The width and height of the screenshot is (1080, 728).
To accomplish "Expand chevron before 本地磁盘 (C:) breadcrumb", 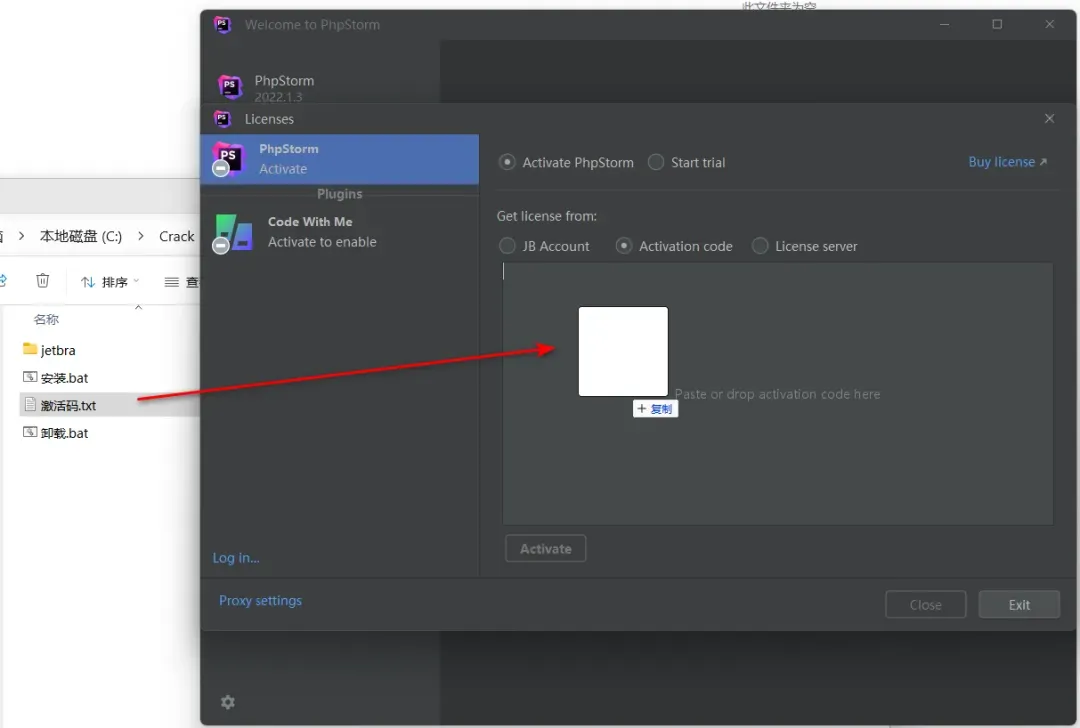I will [21, 236].
